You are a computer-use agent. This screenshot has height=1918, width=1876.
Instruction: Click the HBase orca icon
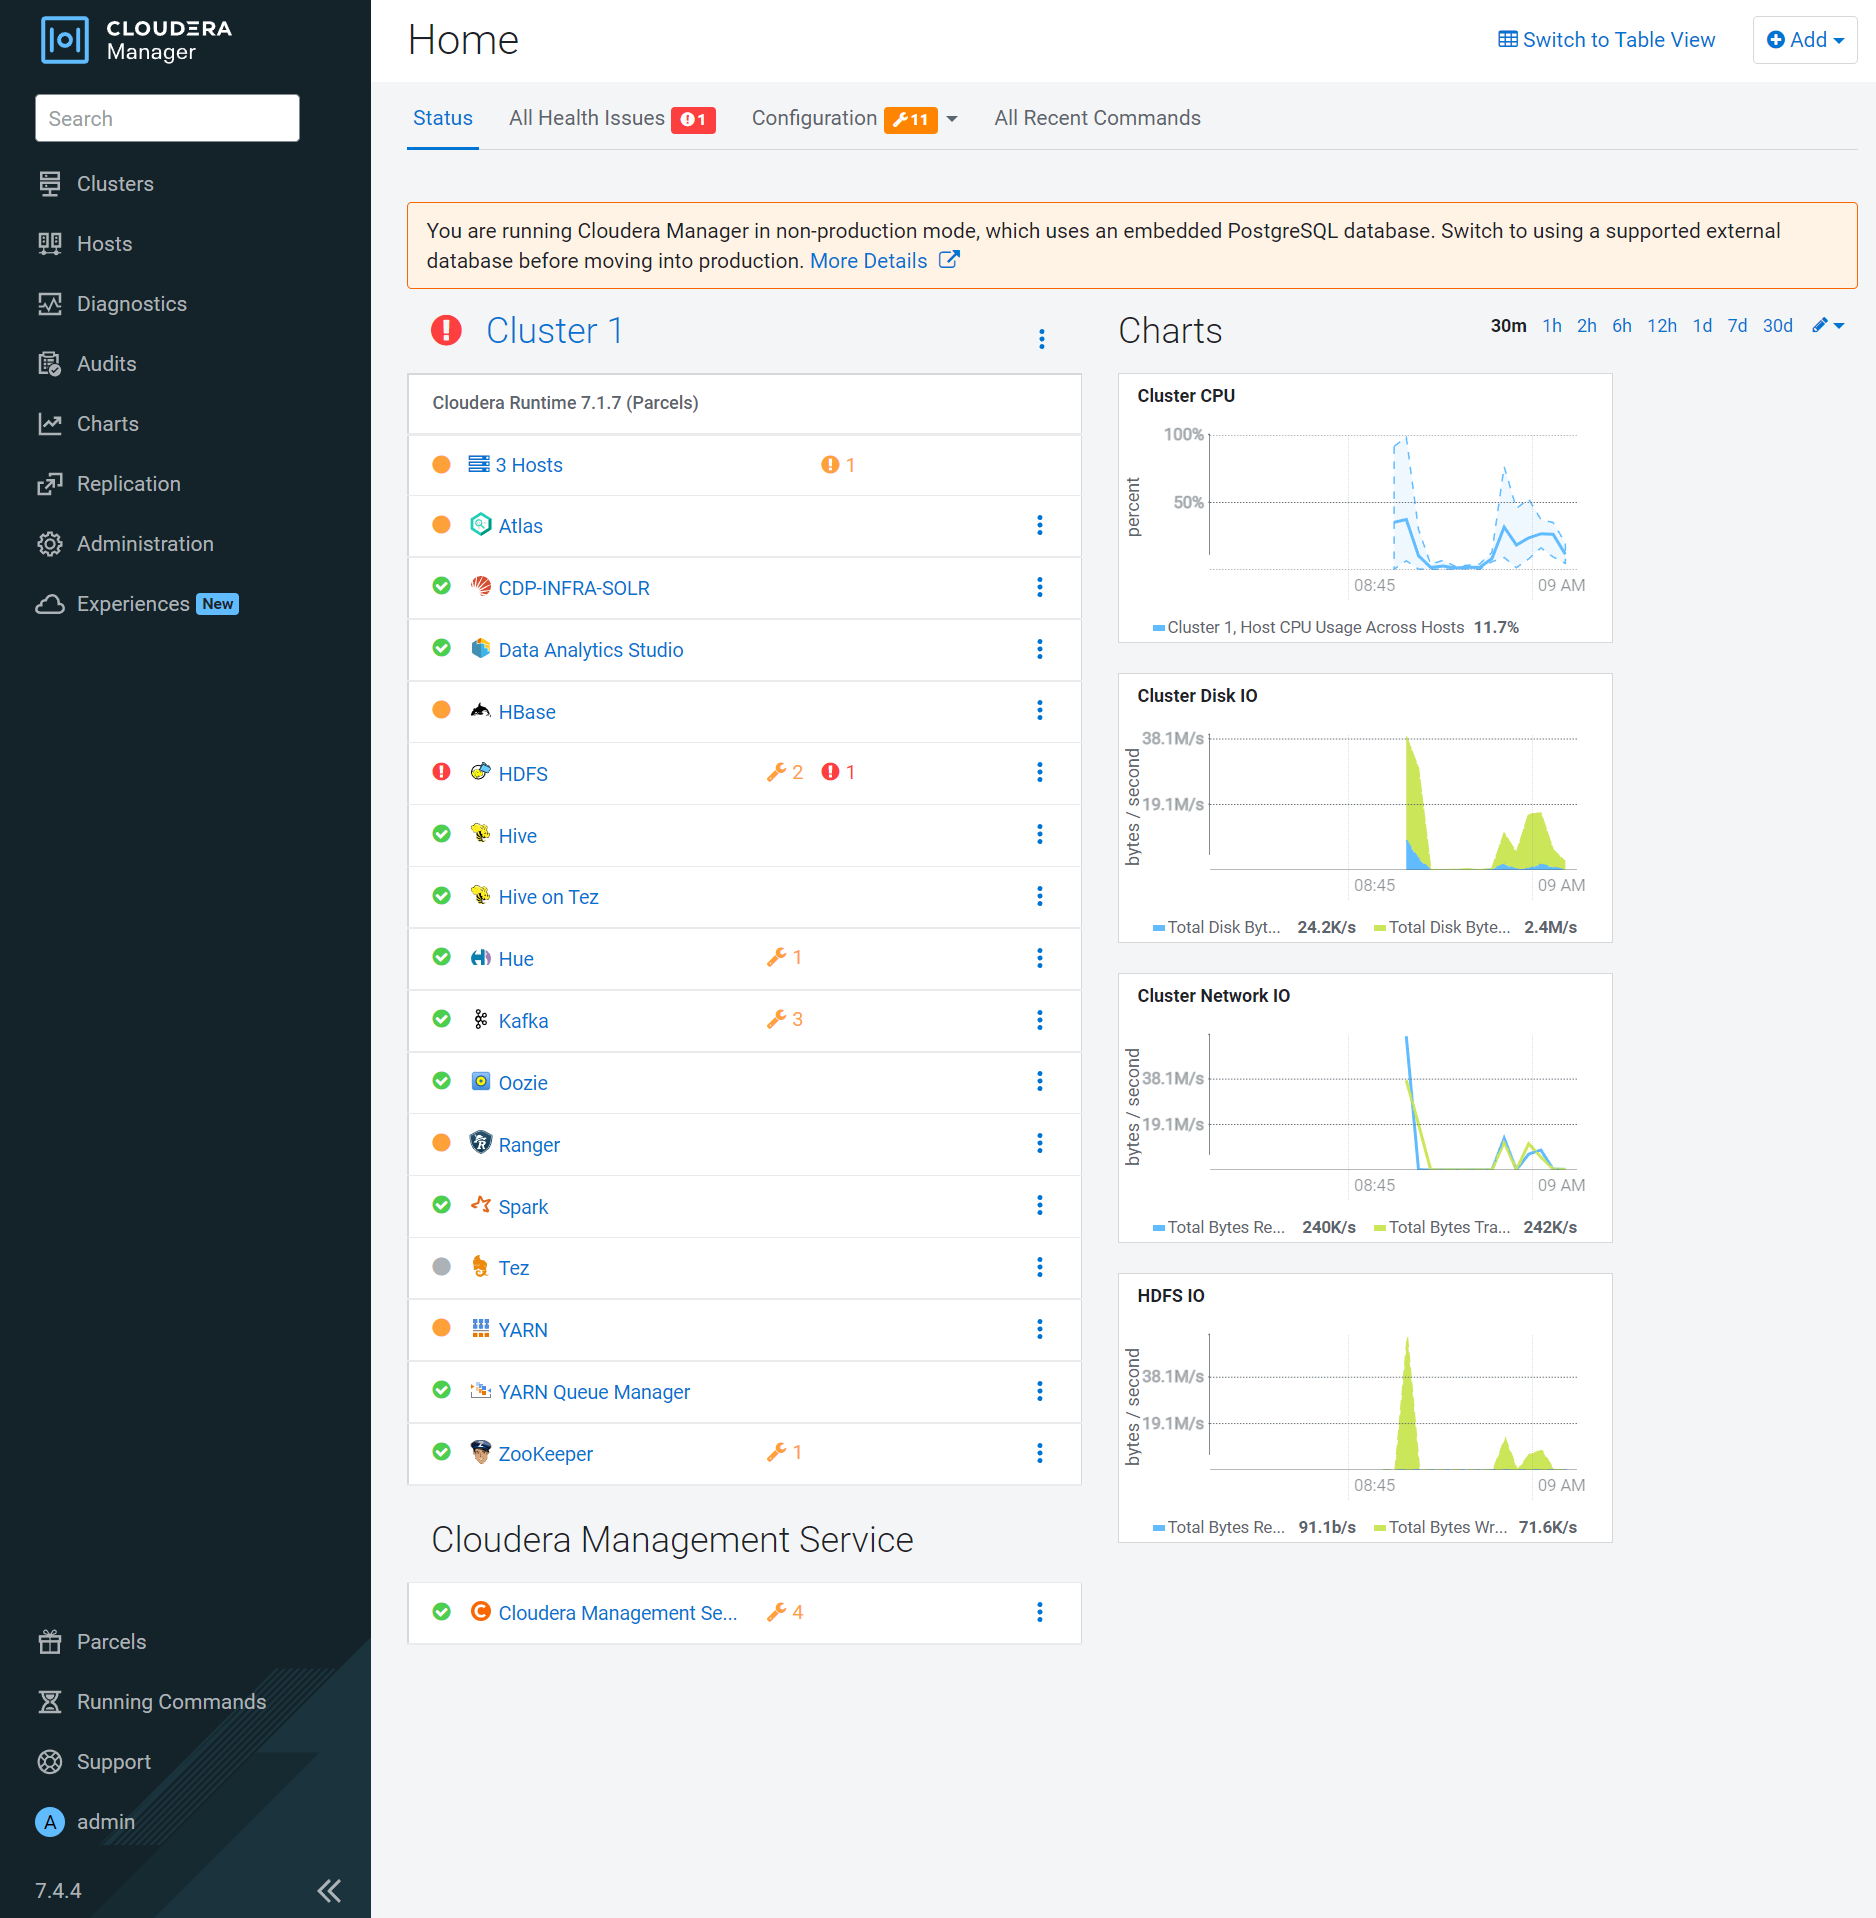coord(481,710)
